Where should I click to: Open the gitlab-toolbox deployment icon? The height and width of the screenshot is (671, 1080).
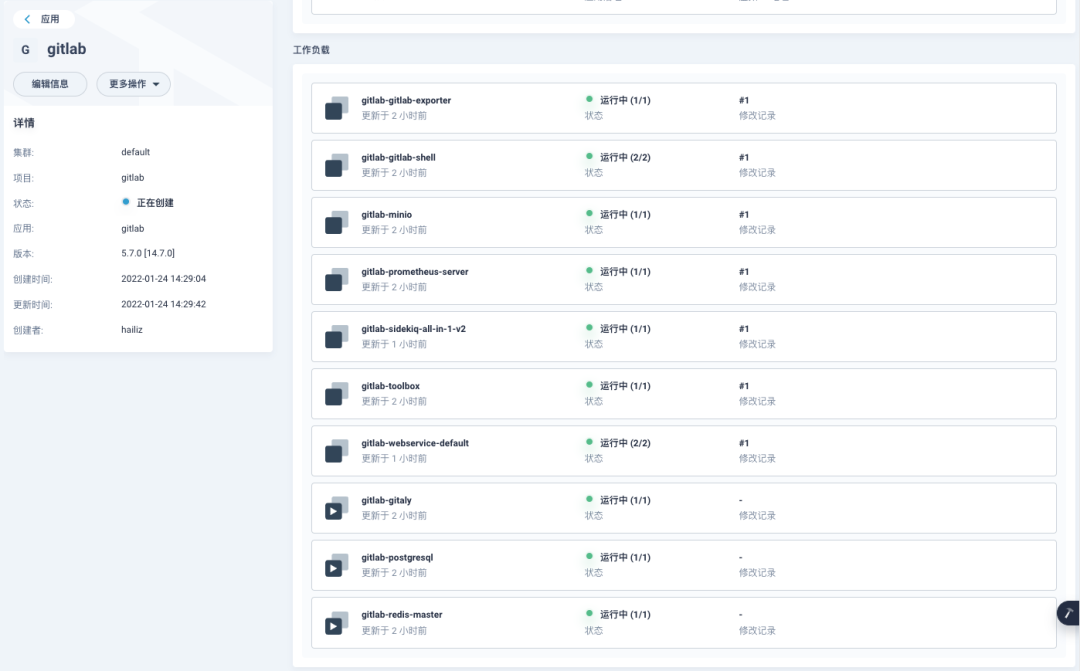336,394
